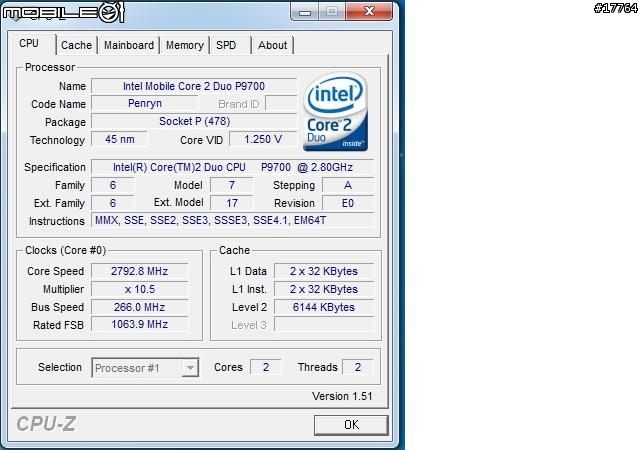The height and width of the screenshot is (450, 640).
Task: Click the Package value Socket P (478)
Action: (194, 121)
